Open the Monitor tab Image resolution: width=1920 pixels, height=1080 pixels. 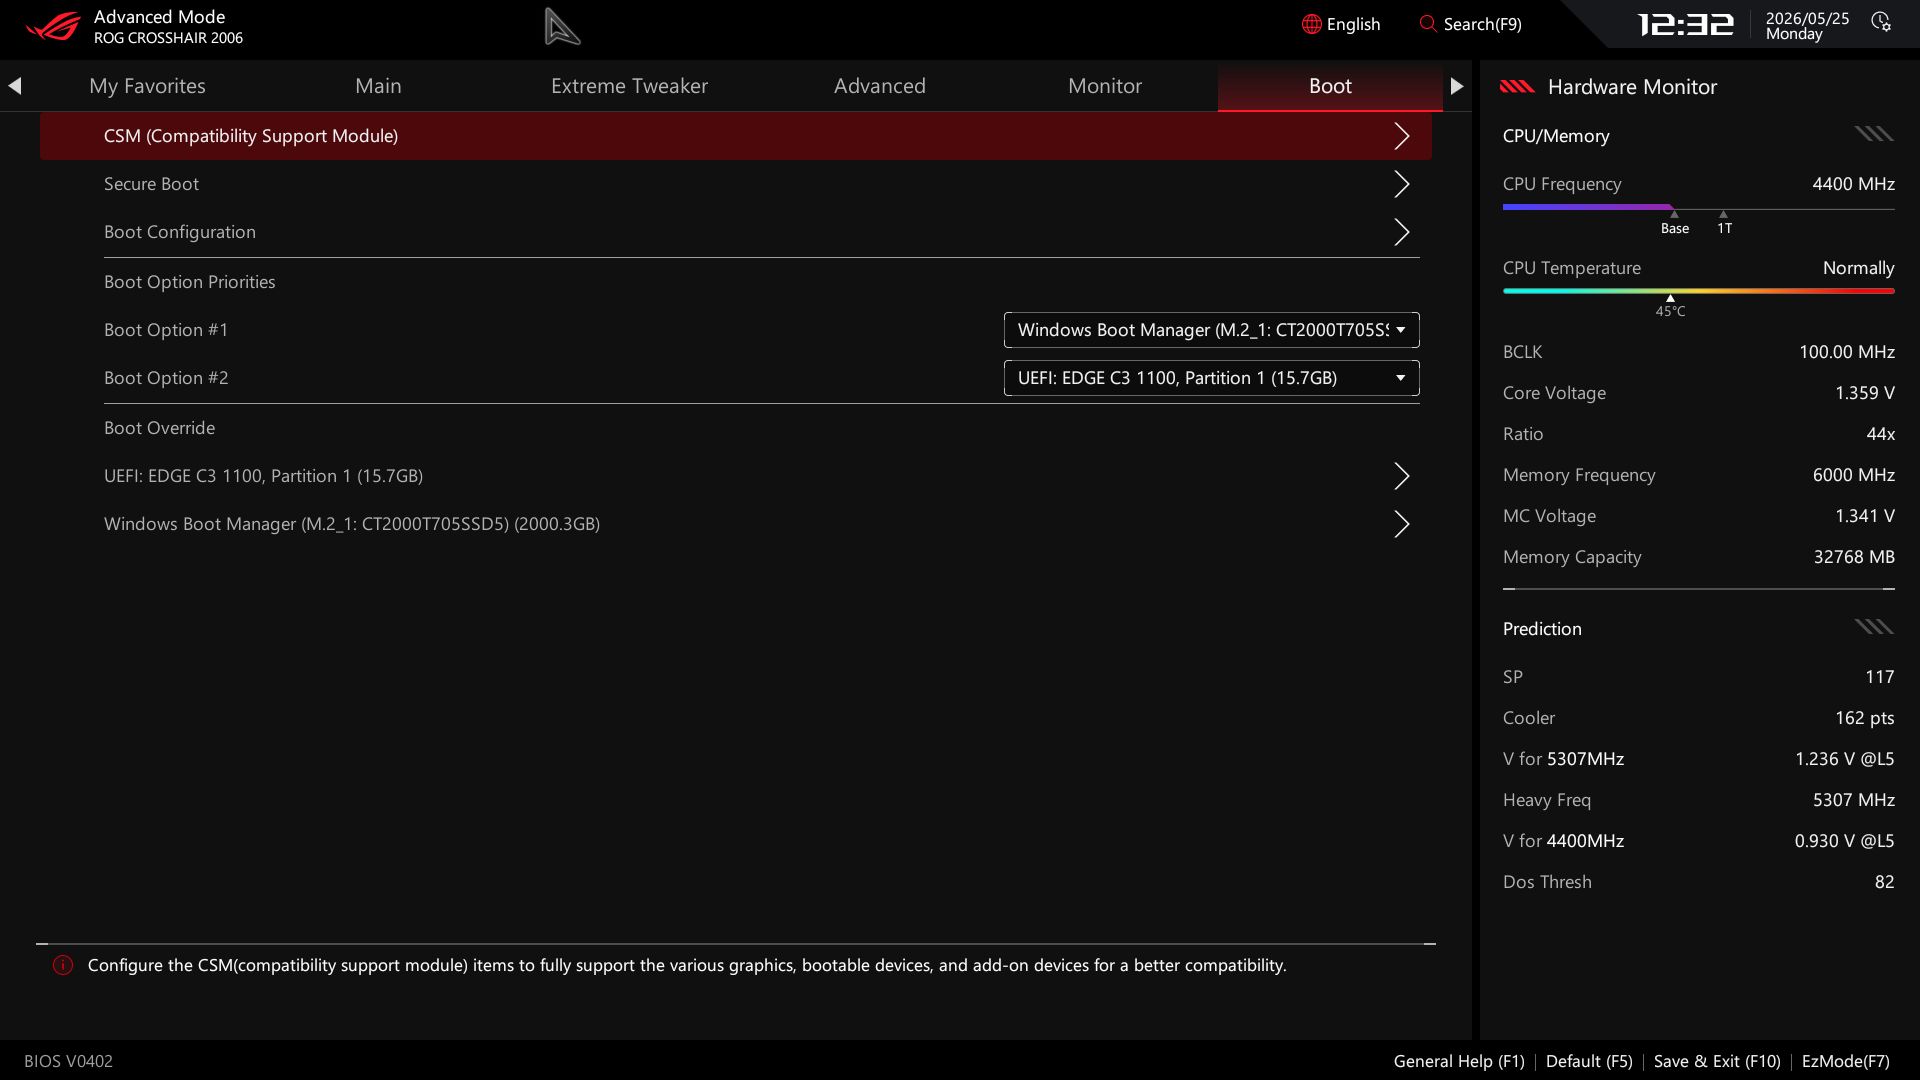pyautogui.click(x=1105, y=86)
